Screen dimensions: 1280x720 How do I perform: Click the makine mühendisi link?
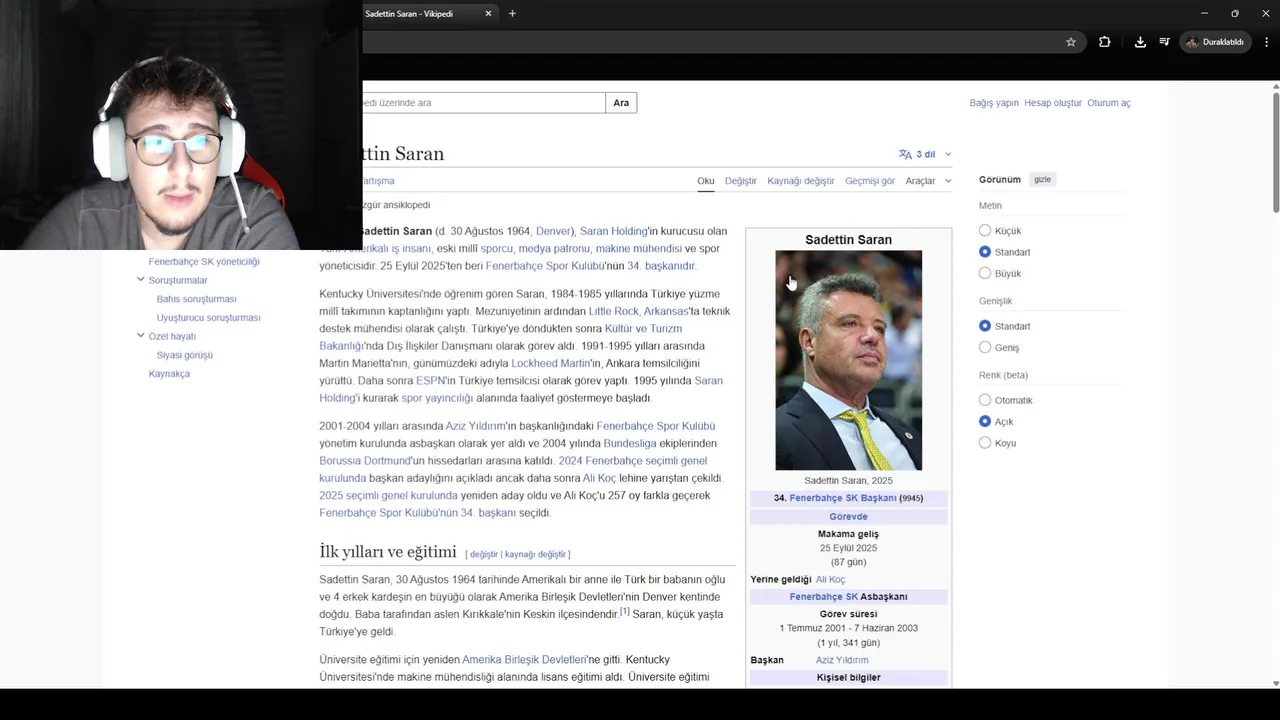(x=638, y=249)
